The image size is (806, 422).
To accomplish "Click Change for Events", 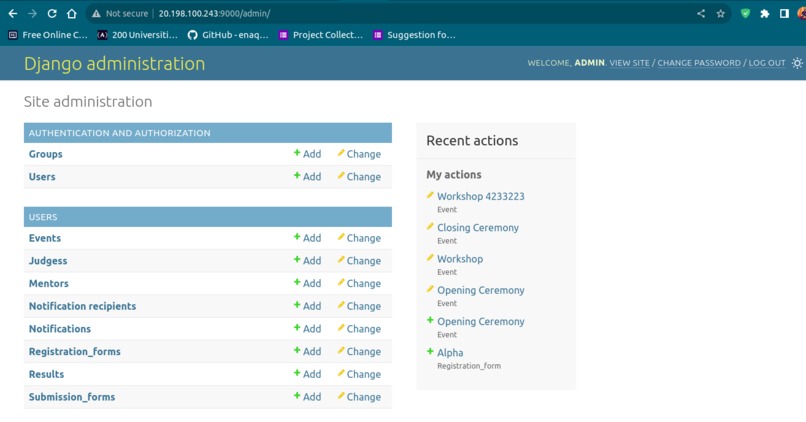I will 359,238.
